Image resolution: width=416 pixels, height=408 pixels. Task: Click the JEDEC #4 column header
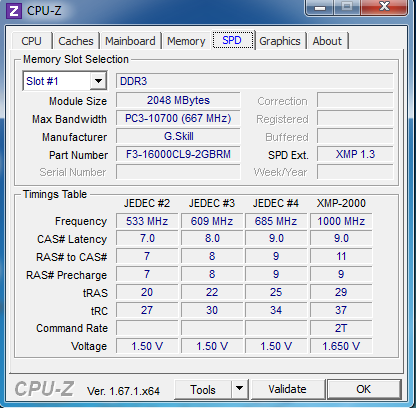[x=276, y=203]
